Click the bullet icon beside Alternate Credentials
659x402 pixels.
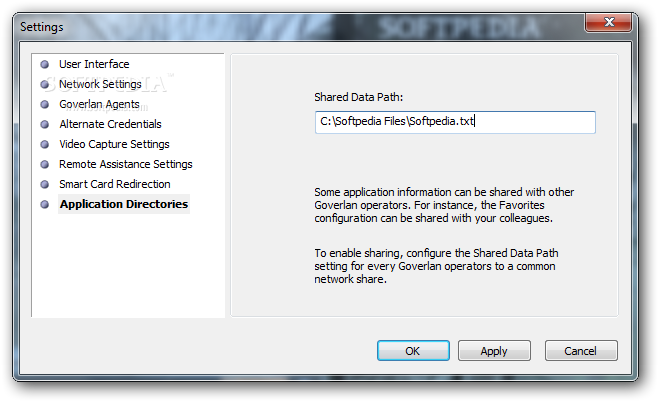pyautogui.click(x=45, y=124)
